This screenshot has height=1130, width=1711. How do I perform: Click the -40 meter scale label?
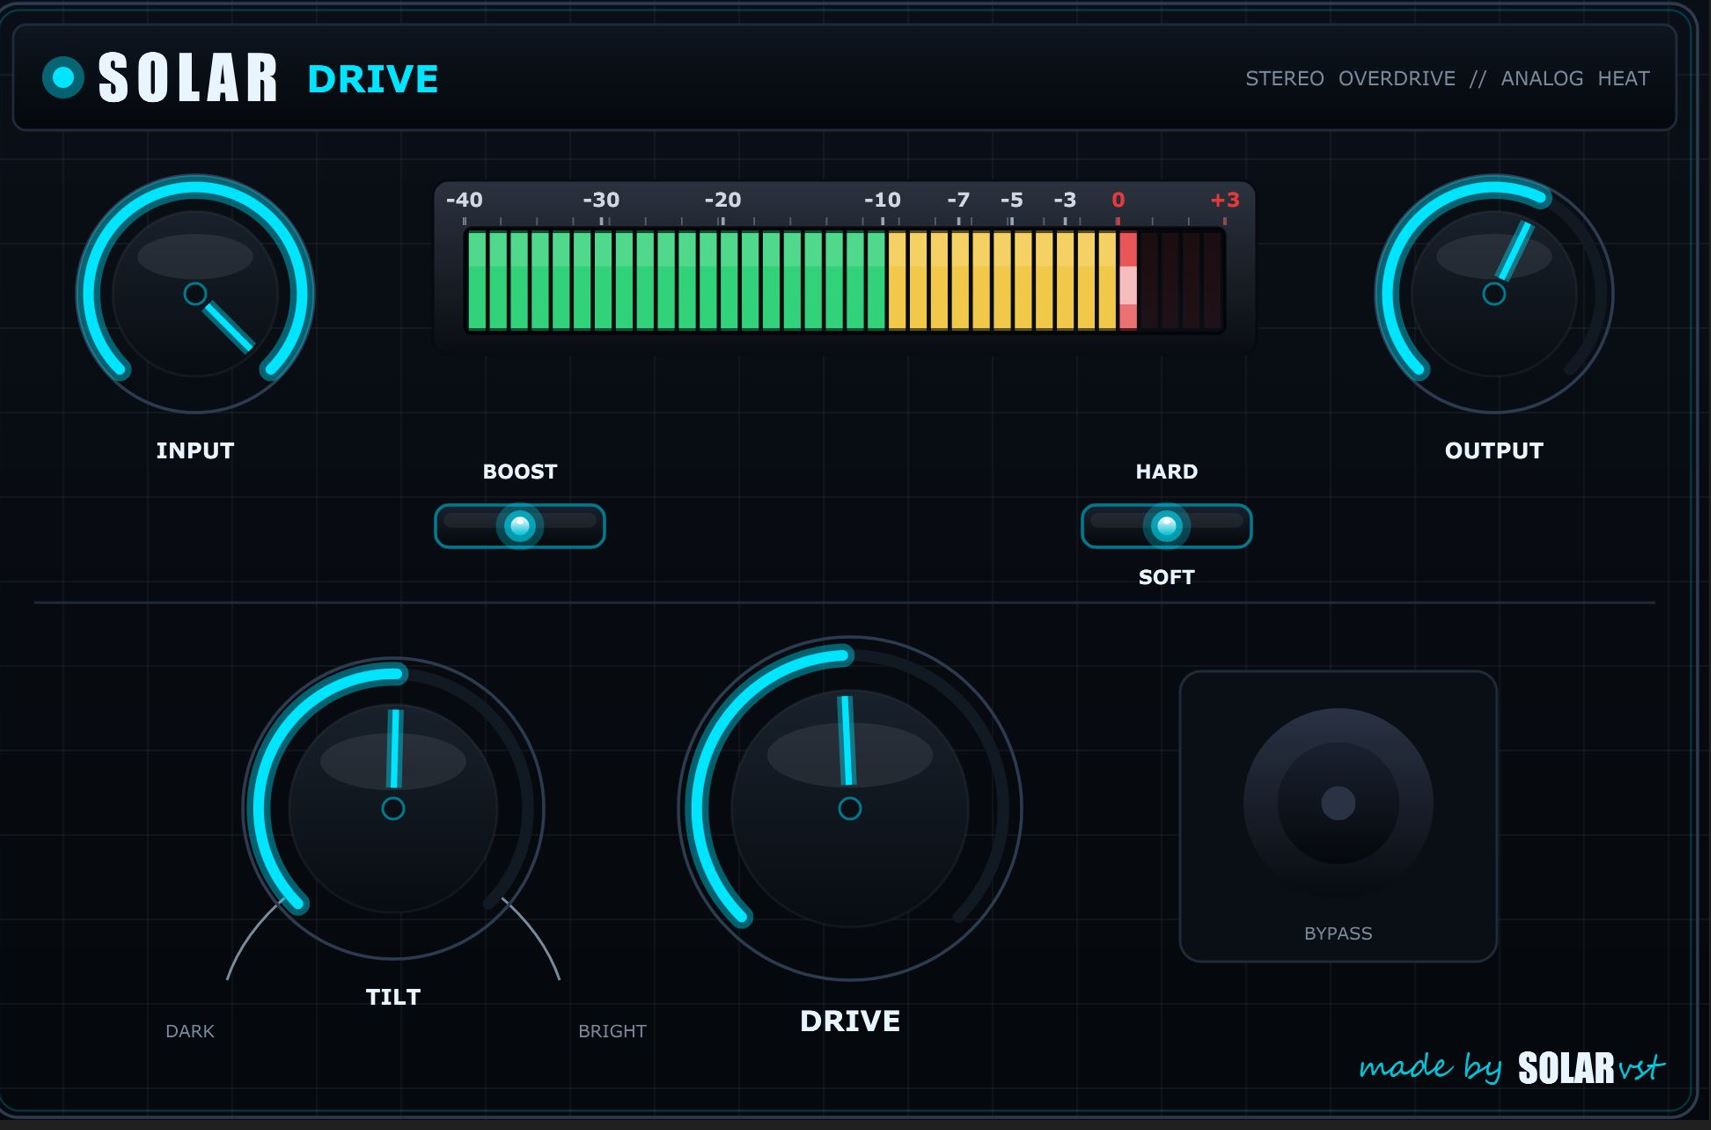(464, 199)
